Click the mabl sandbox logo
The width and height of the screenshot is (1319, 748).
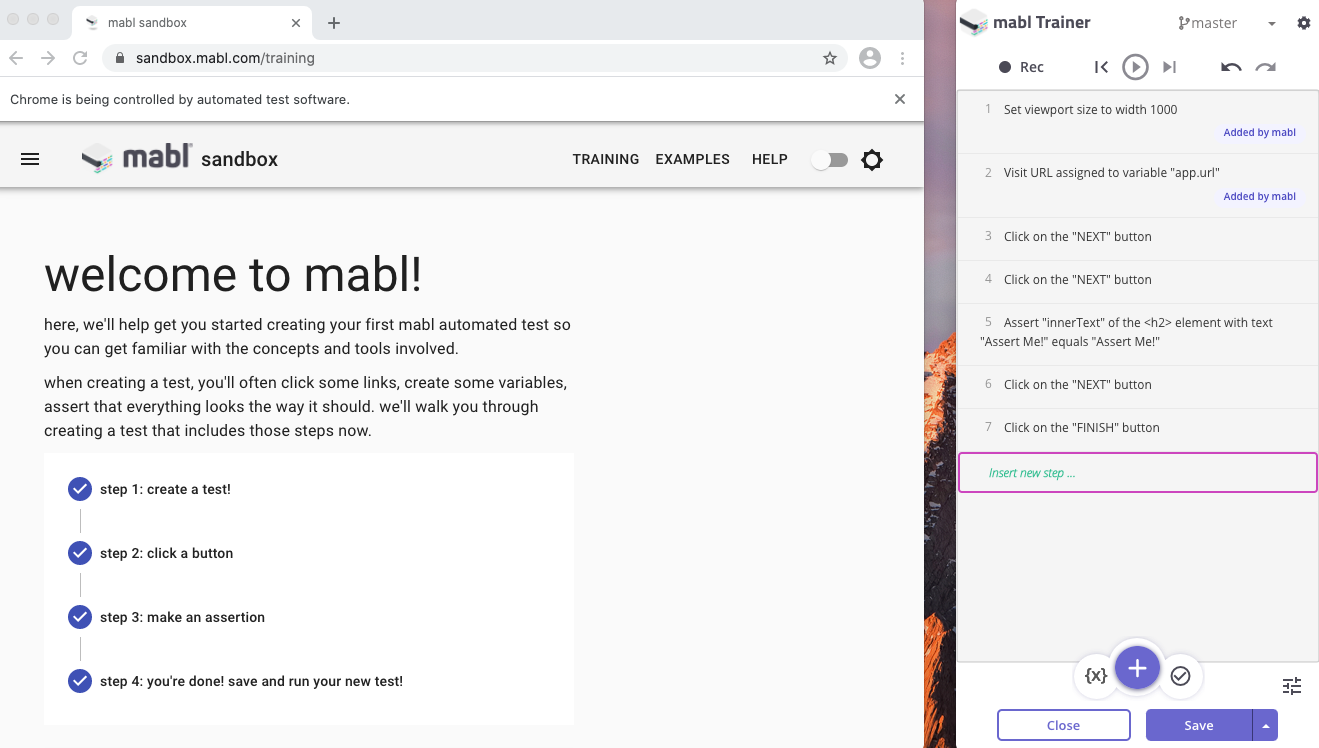180,159
